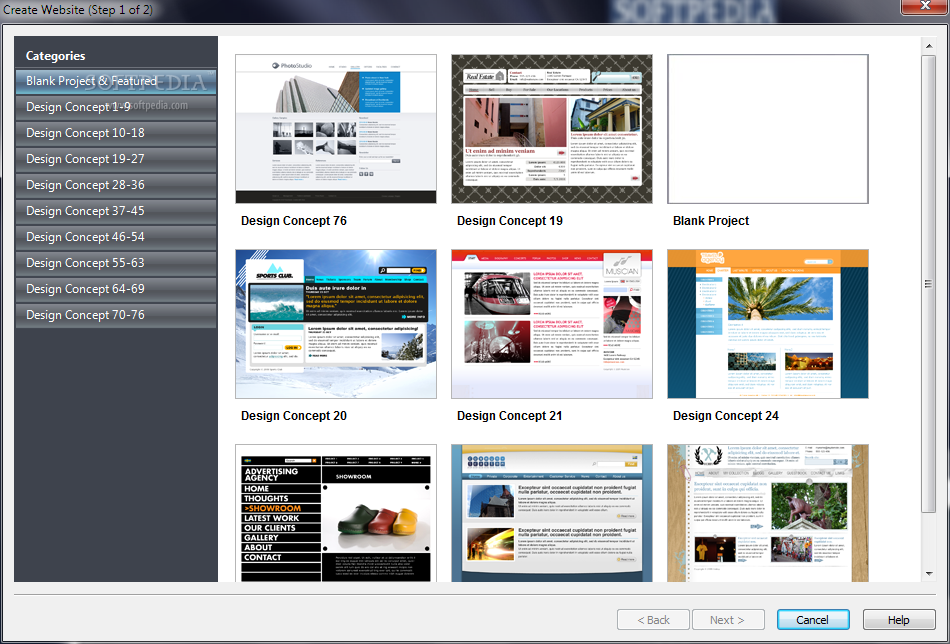950x644 pixels.
Task: Click the vertical scrollbar thumb
Action: [x=929, y=284]
